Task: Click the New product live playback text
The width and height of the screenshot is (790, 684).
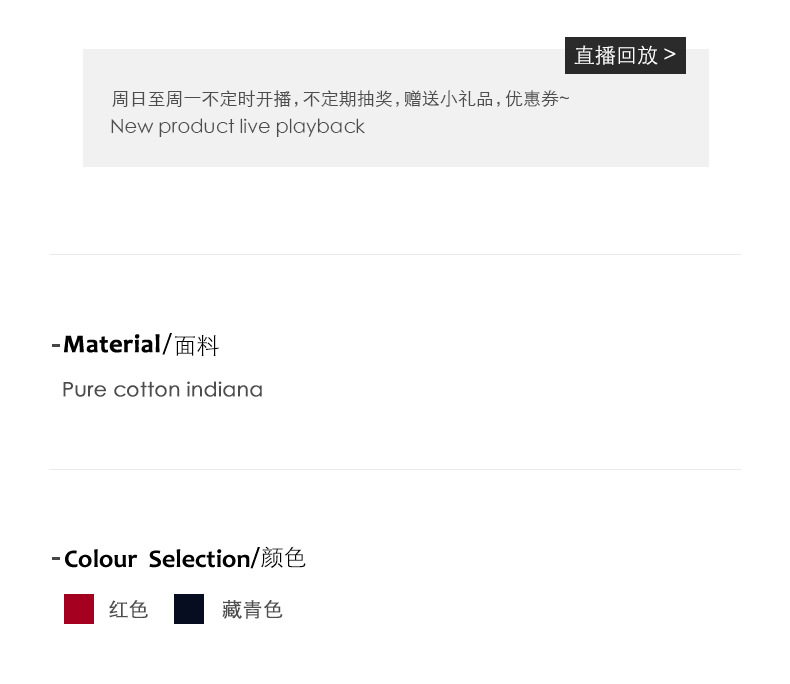Action: pyautogui.click(x=237, y=127)
